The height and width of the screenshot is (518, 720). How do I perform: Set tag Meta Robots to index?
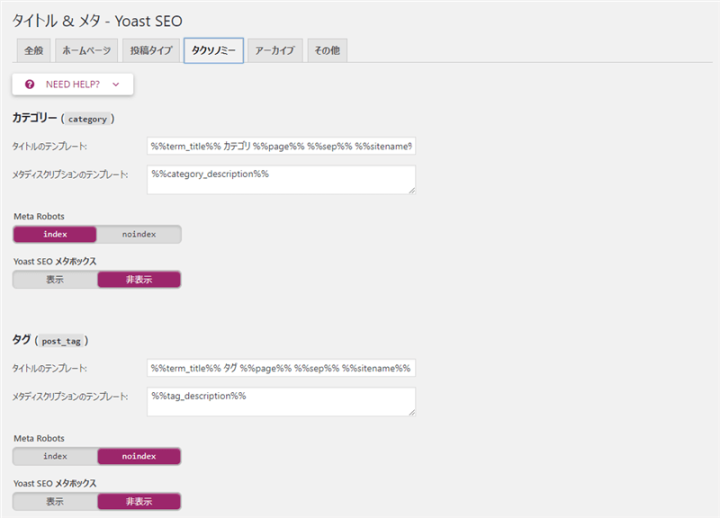point(55,456)
